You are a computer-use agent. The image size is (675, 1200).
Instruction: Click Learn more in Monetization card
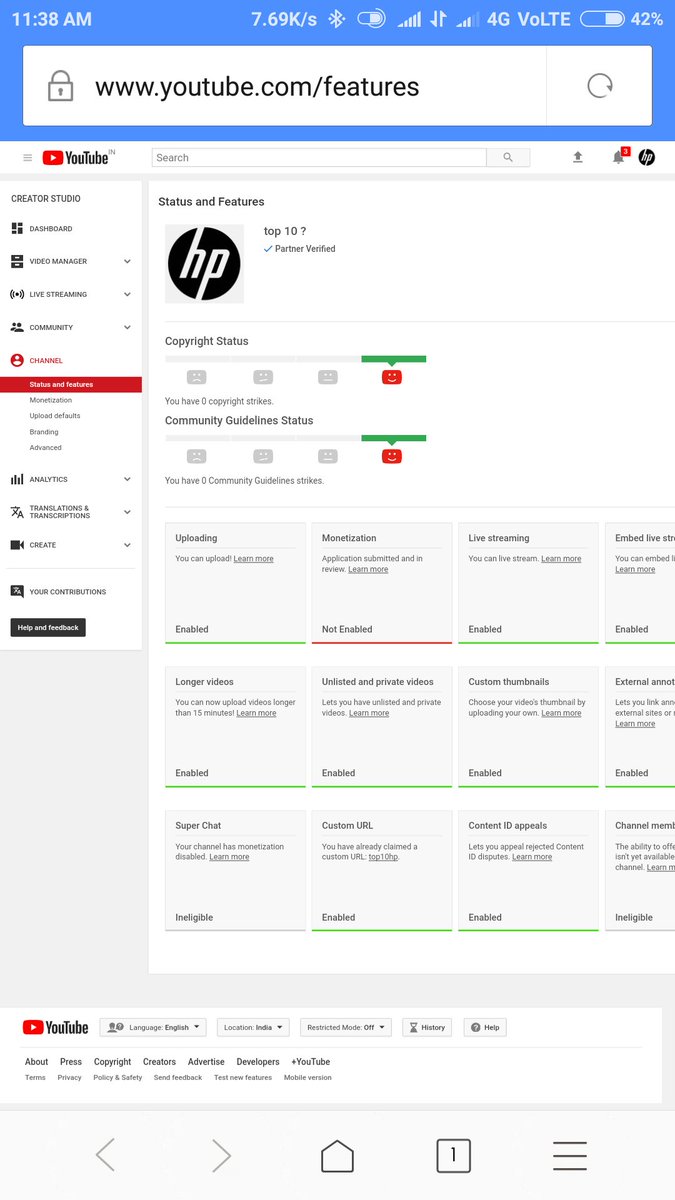click(368, 569)
